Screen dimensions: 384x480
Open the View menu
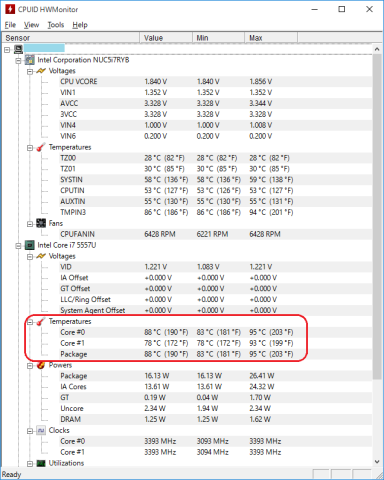coord(31,25)
